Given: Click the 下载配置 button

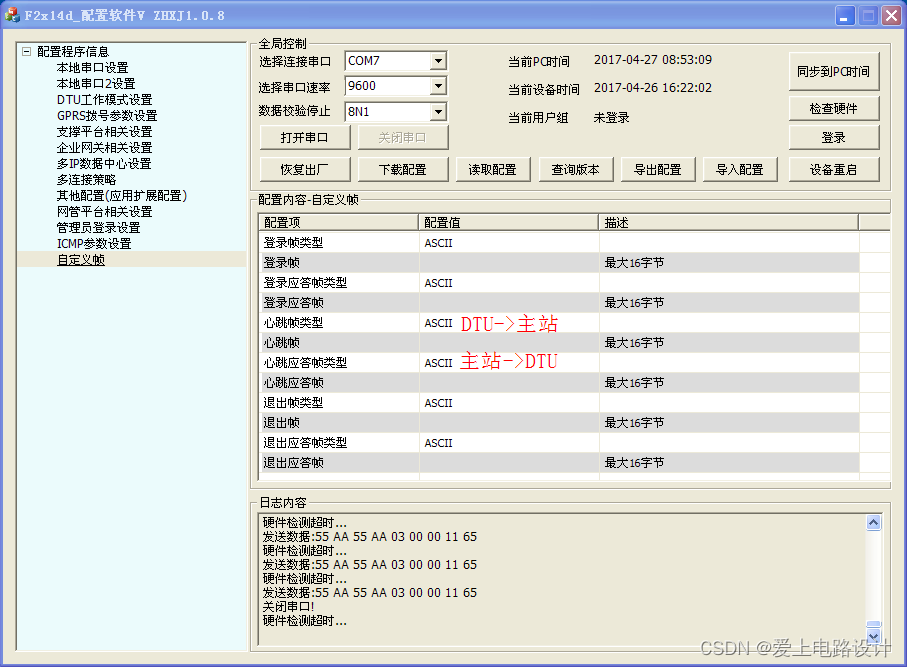Looking at the screenshot, I should coord(402,169).
